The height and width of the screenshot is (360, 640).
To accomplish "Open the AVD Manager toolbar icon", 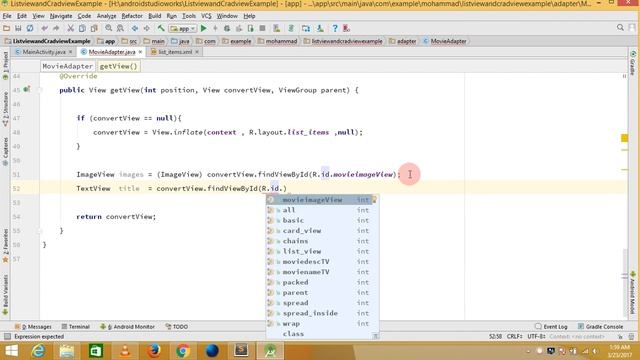I will (x=277, y=28).
